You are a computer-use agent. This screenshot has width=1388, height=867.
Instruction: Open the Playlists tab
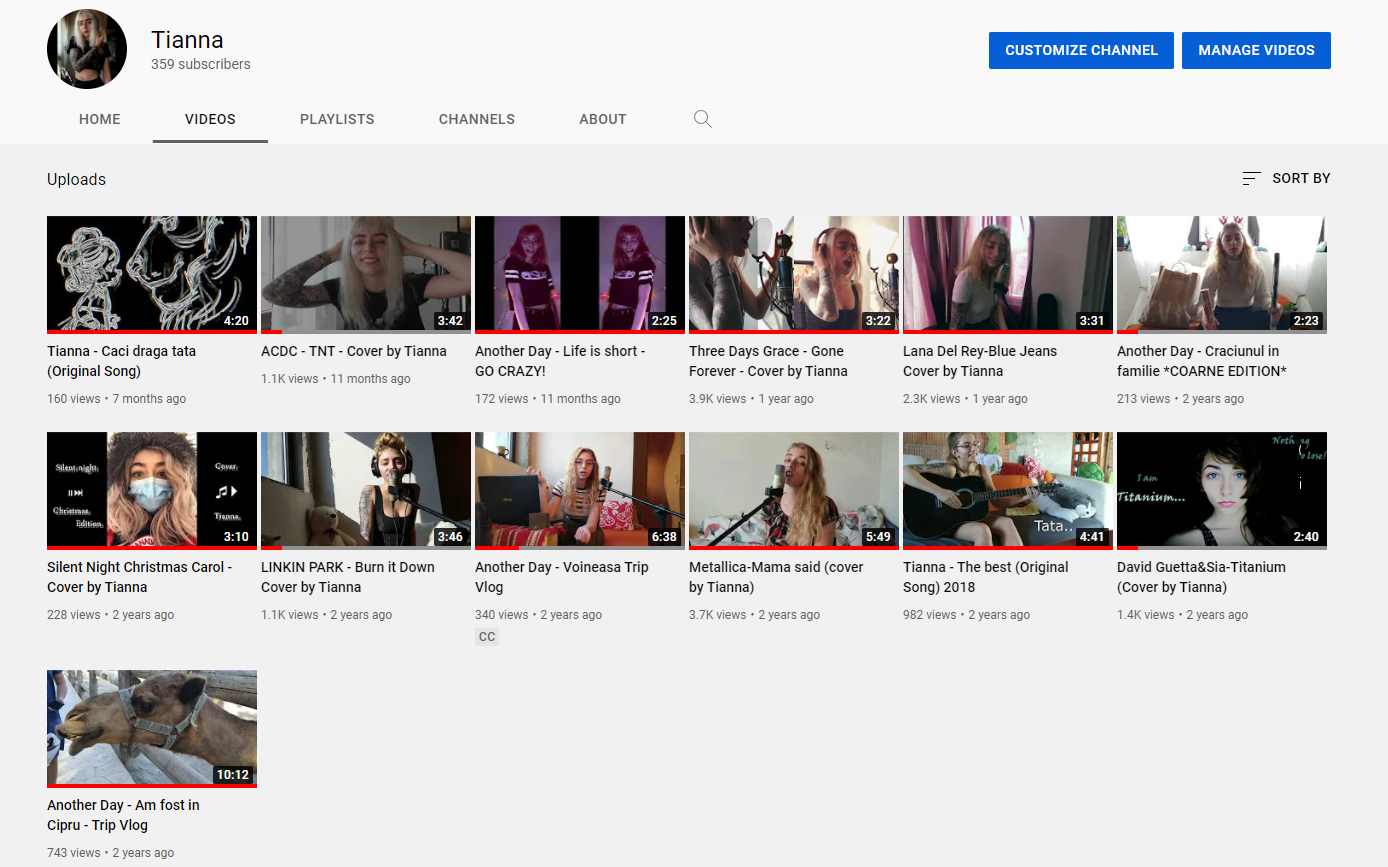(x=337, y=119)
